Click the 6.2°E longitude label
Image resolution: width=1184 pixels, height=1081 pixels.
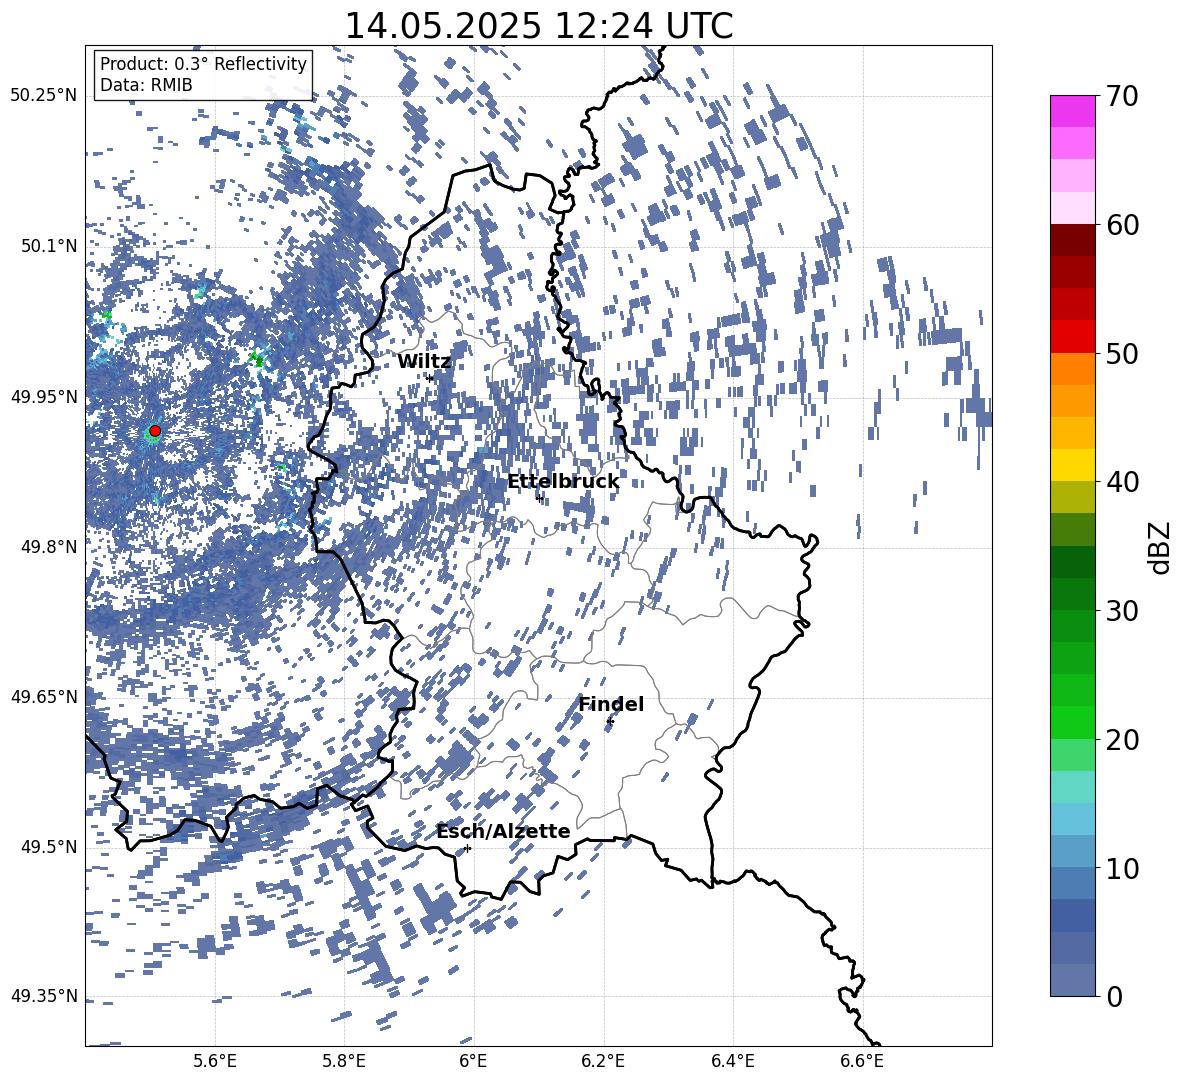[x=603, y=1061]
